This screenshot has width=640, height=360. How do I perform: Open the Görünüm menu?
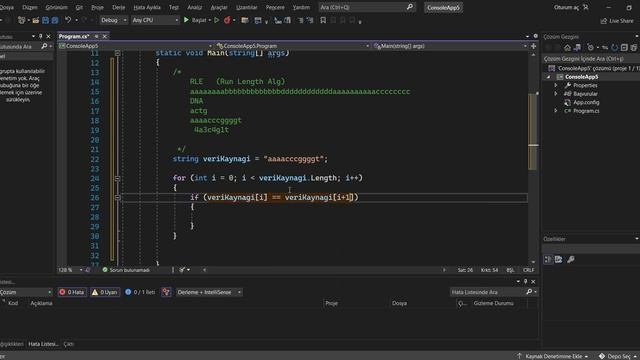point(56,7)
